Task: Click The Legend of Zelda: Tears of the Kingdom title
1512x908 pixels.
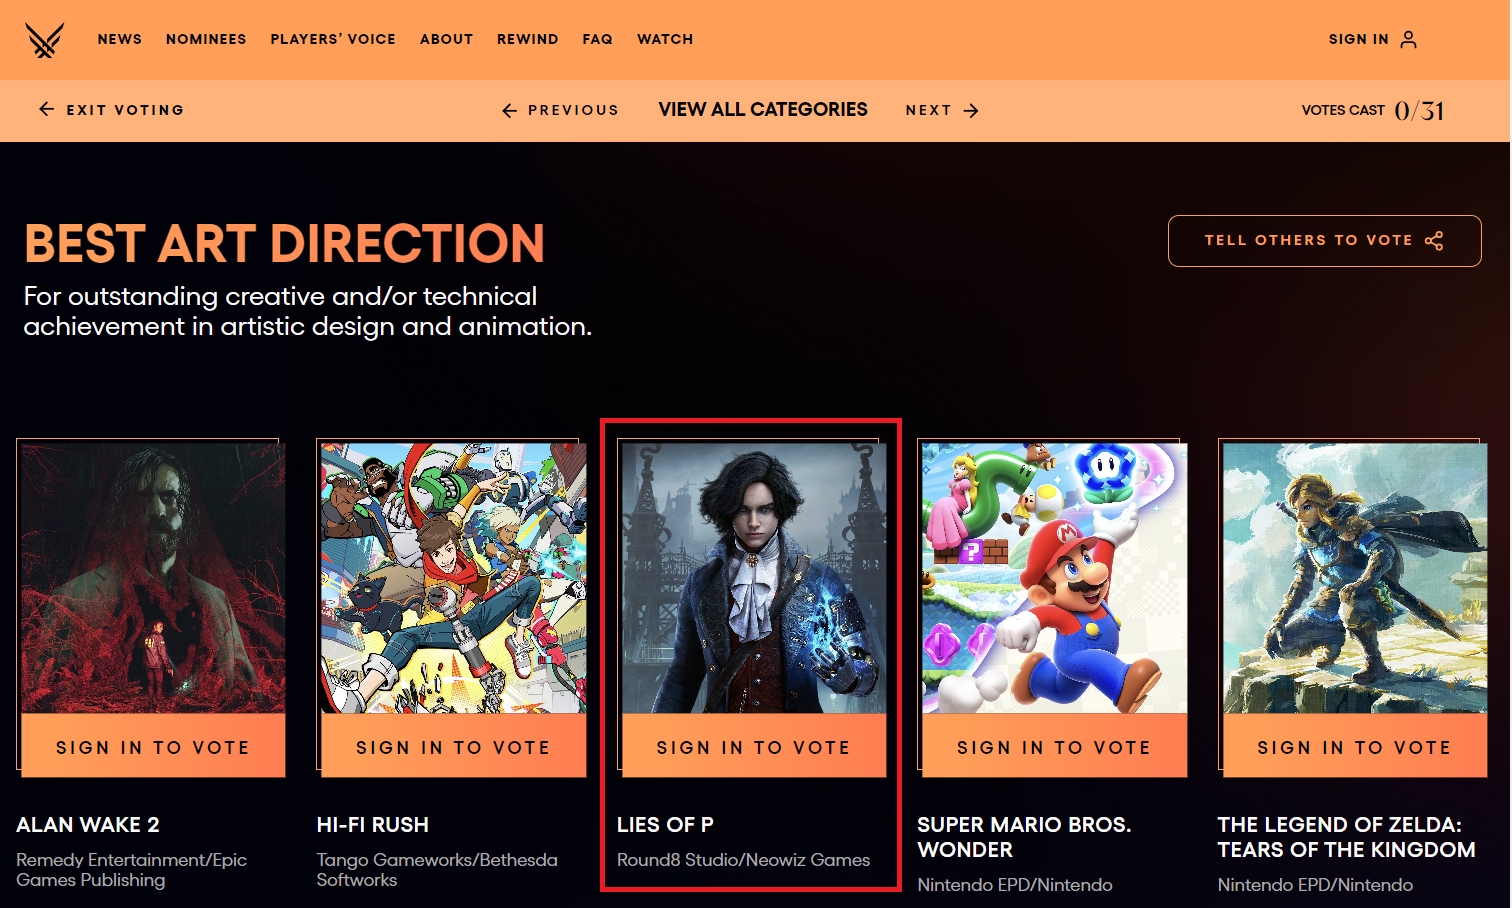Action: click(1346, 837)
